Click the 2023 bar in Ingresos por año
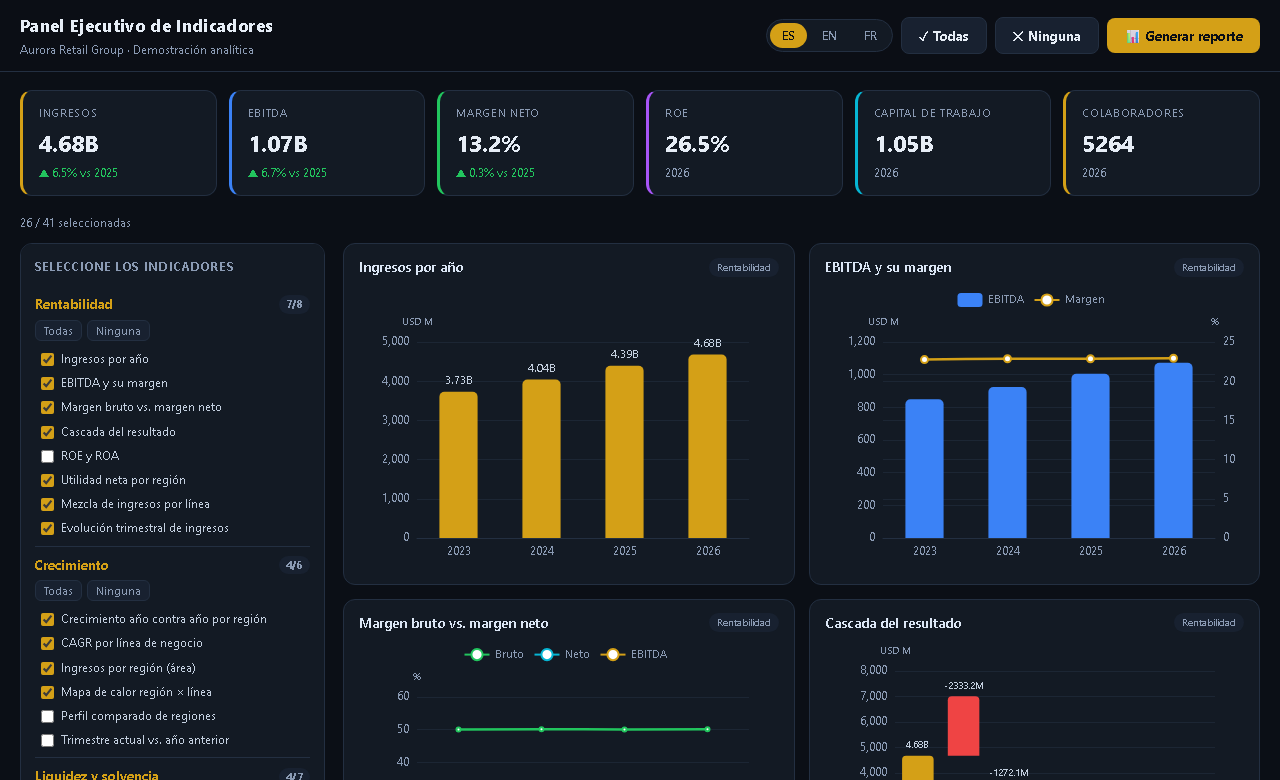The height and width of the screenshot is (780, 1280). [459, 465]
